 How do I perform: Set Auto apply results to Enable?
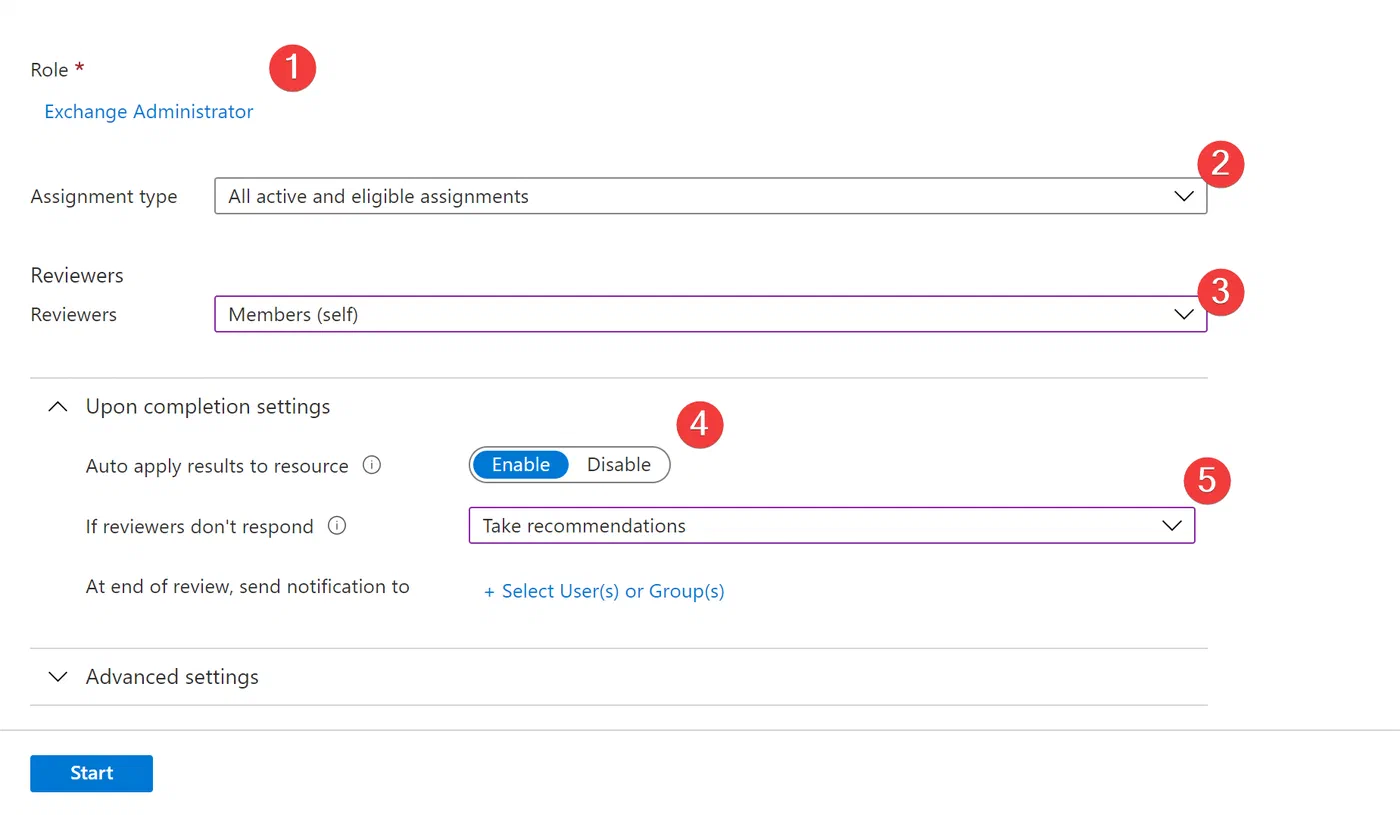click(520, 465)
